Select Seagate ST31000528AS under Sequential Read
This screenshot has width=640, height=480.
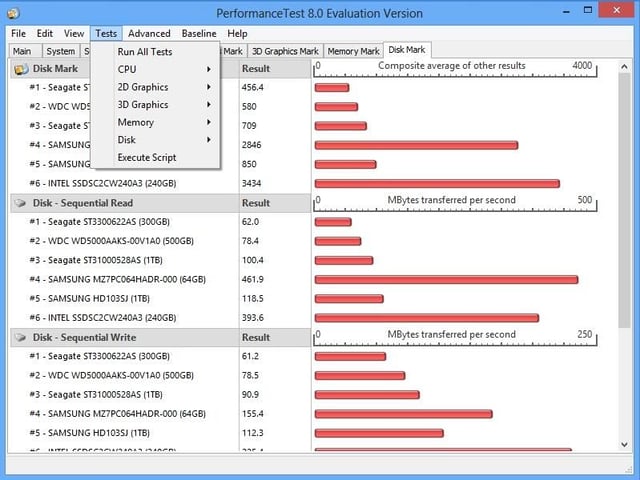pos(96,260)
